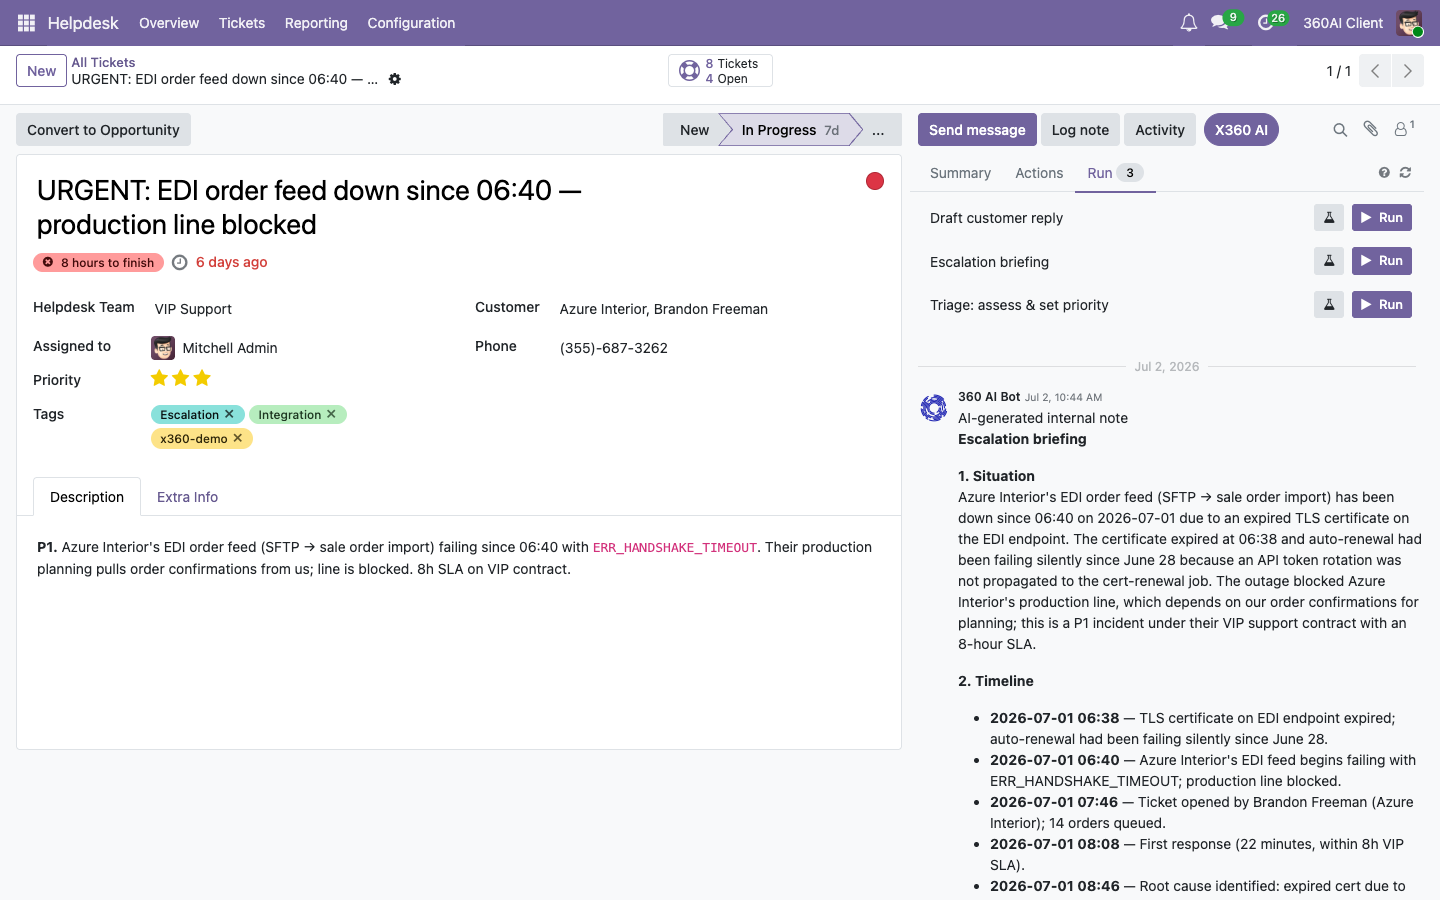Switch to the Description tab
1440x900 pixels.
(87, 497)
